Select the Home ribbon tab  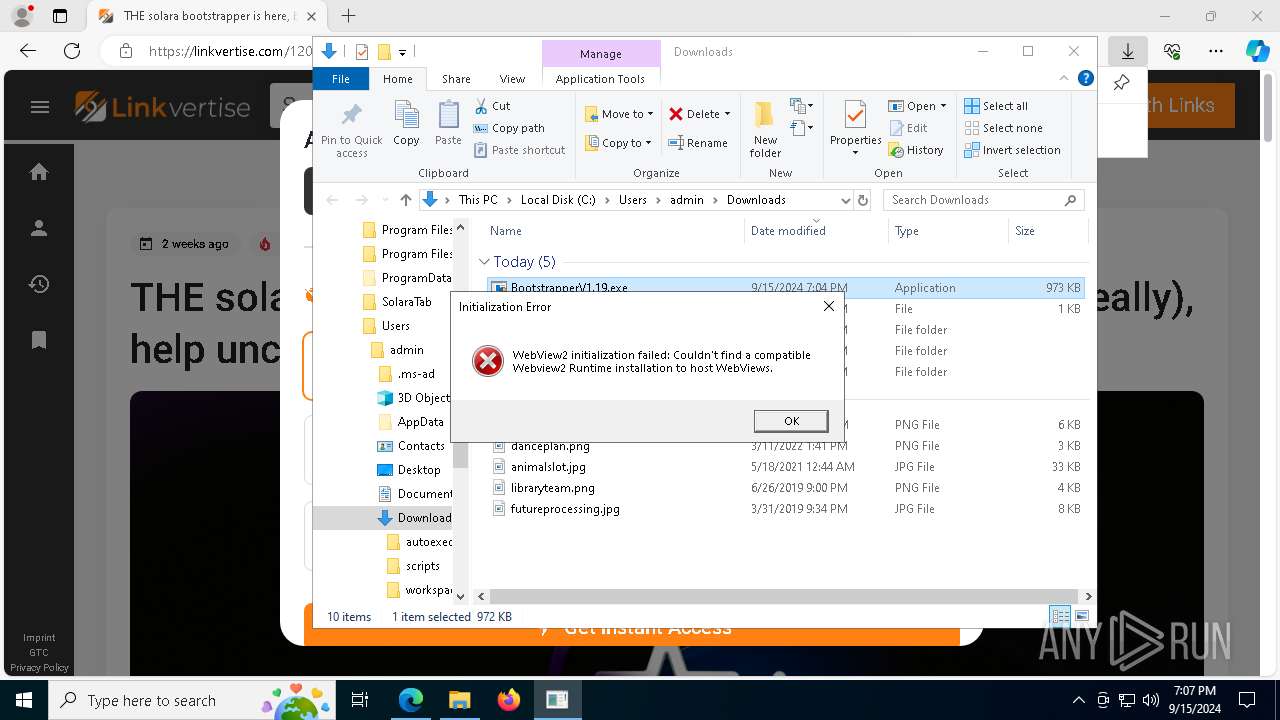pyautogui.click(x=397, y=79)
